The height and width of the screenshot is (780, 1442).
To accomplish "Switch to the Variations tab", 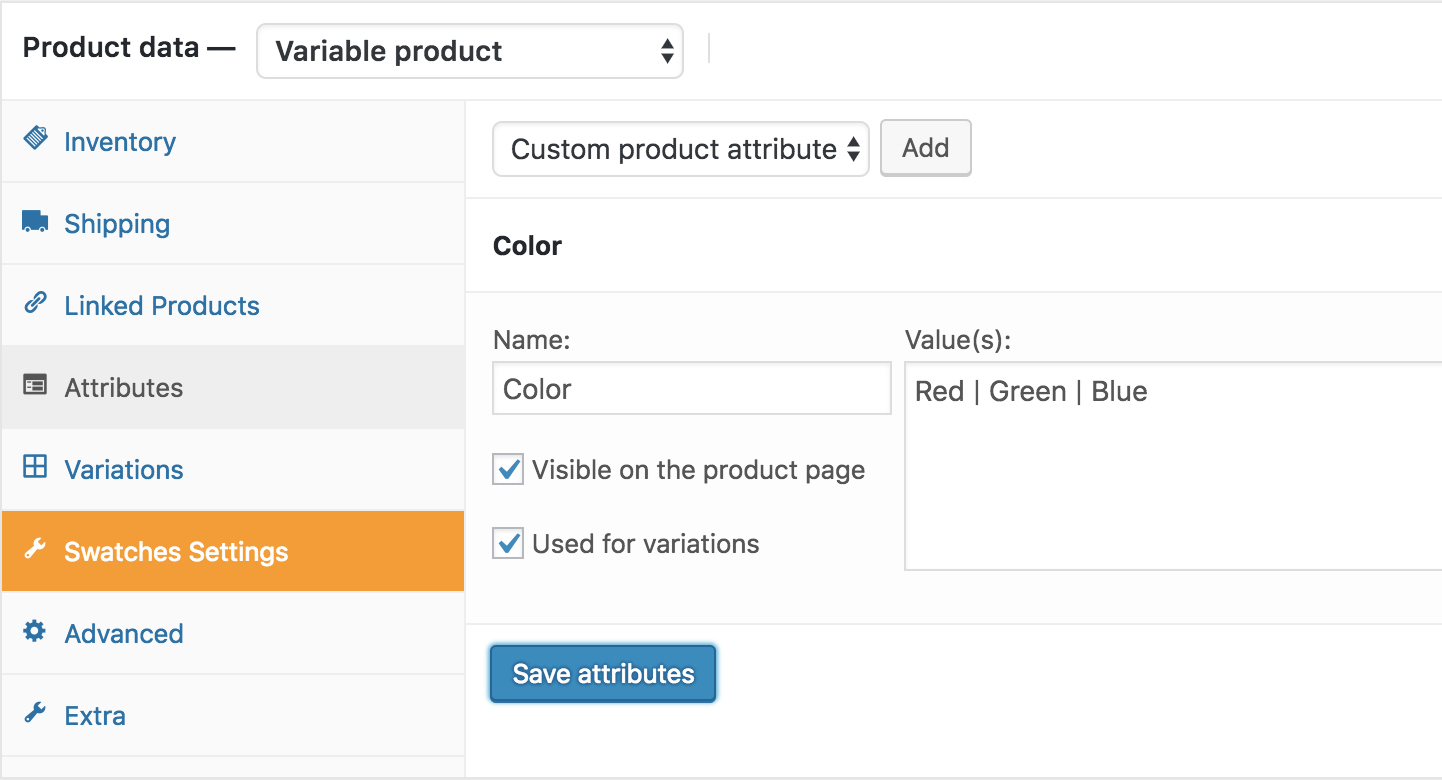I will pos(123,468).
